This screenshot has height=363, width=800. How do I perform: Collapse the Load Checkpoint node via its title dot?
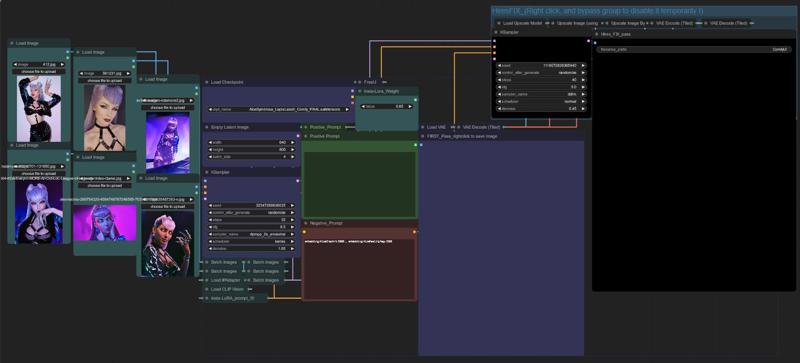tap(207, 82)
